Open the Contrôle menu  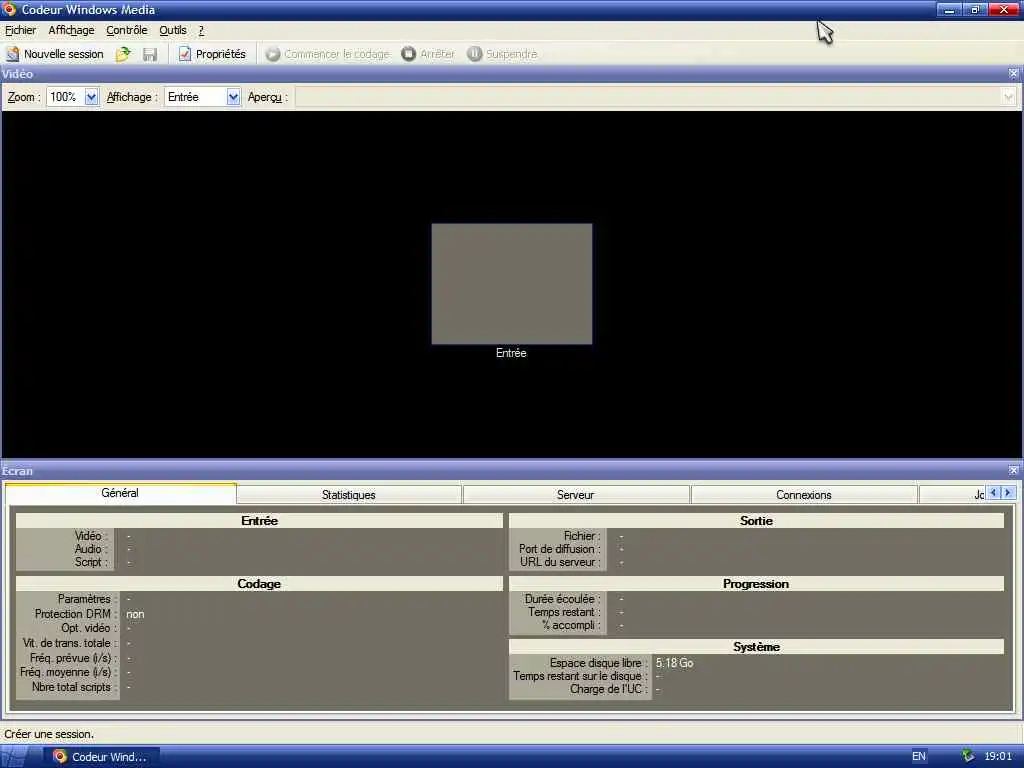pyautogui.click(x=127, y=30)
